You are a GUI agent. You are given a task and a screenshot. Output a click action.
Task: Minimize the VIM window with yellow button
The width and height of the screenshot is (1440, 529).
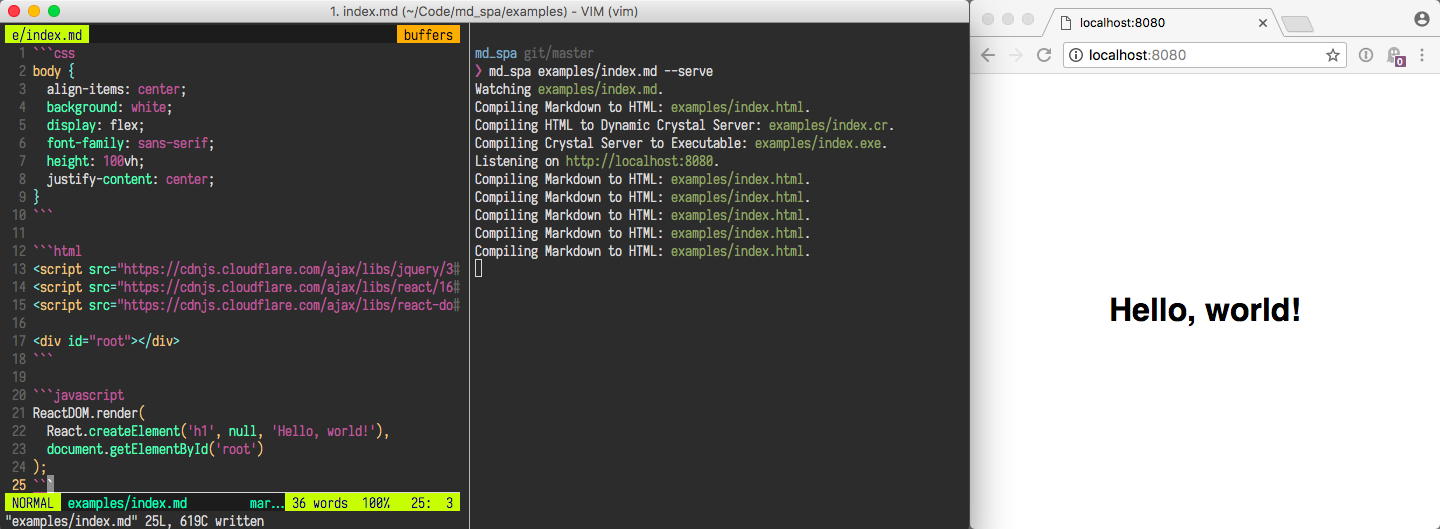[34, 11]
